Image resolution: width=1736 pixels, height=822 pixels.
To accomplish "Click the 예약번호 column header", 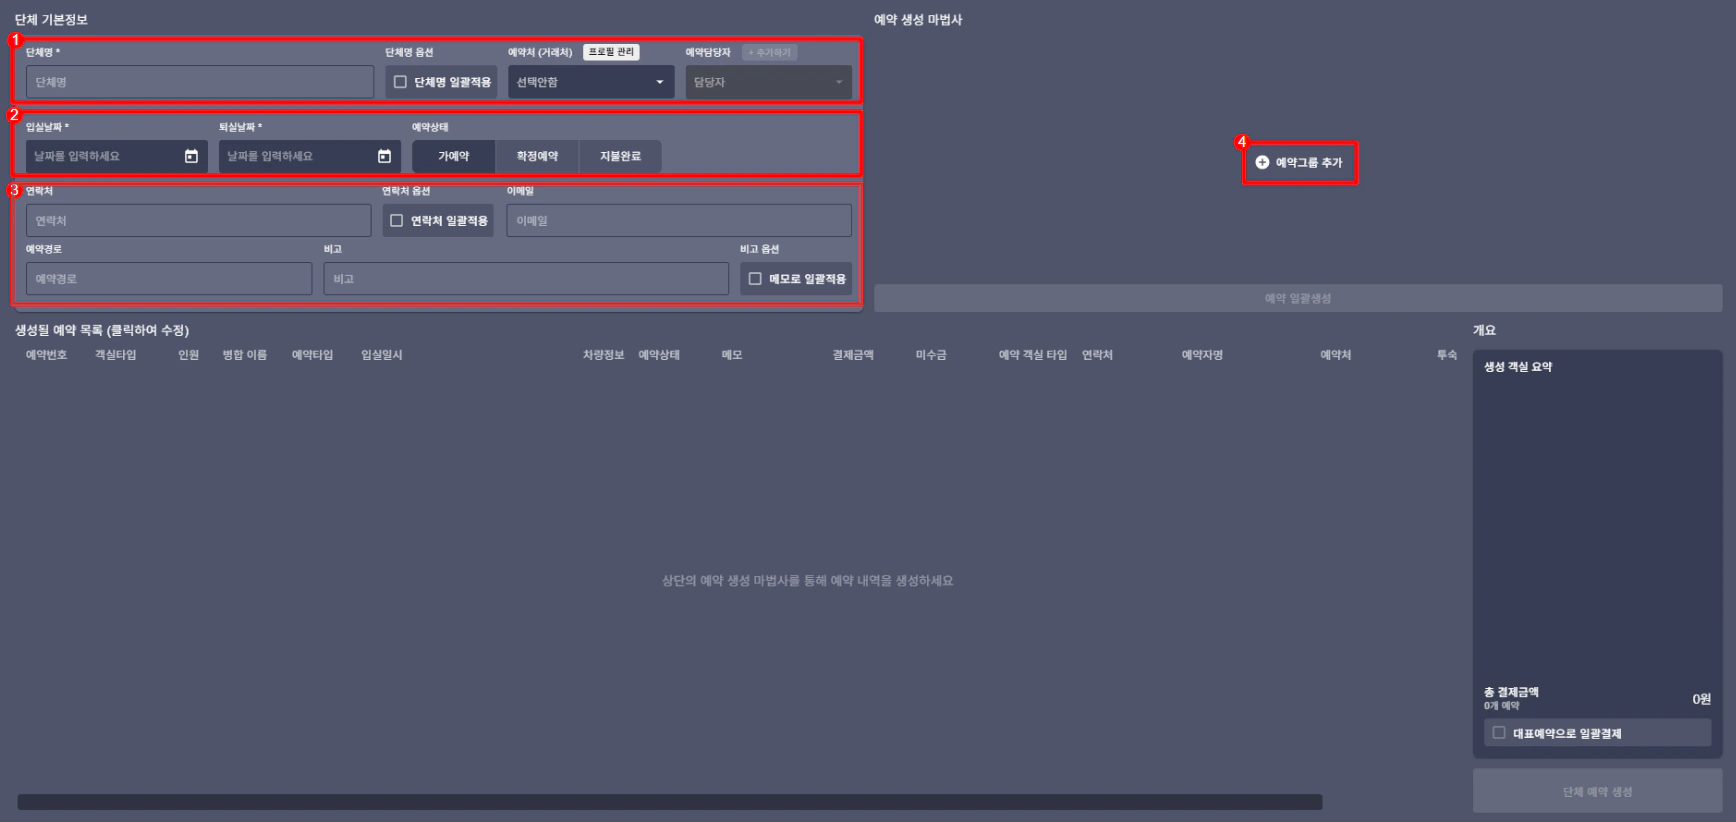I will (x=46, y=355).
